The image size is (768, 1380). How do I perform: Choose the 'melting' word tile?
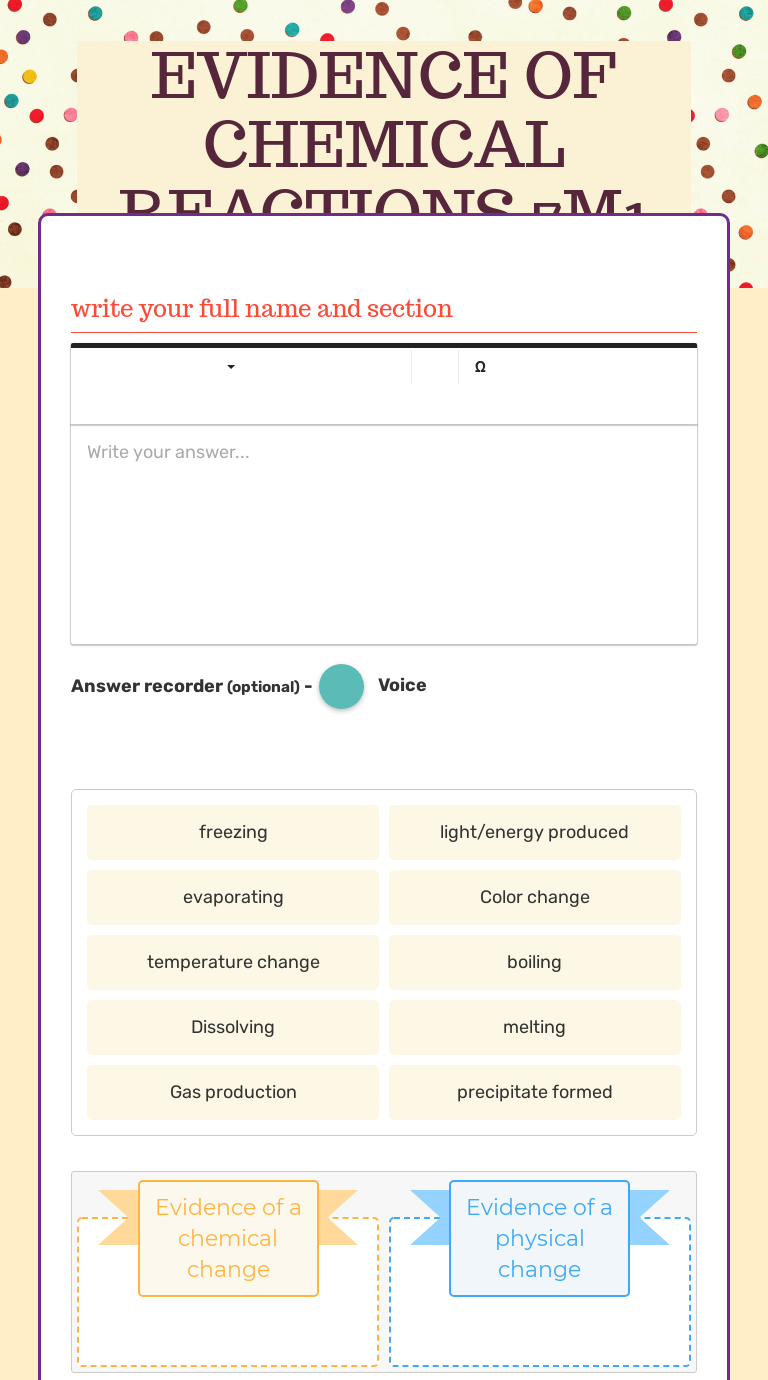[534, 1027]
